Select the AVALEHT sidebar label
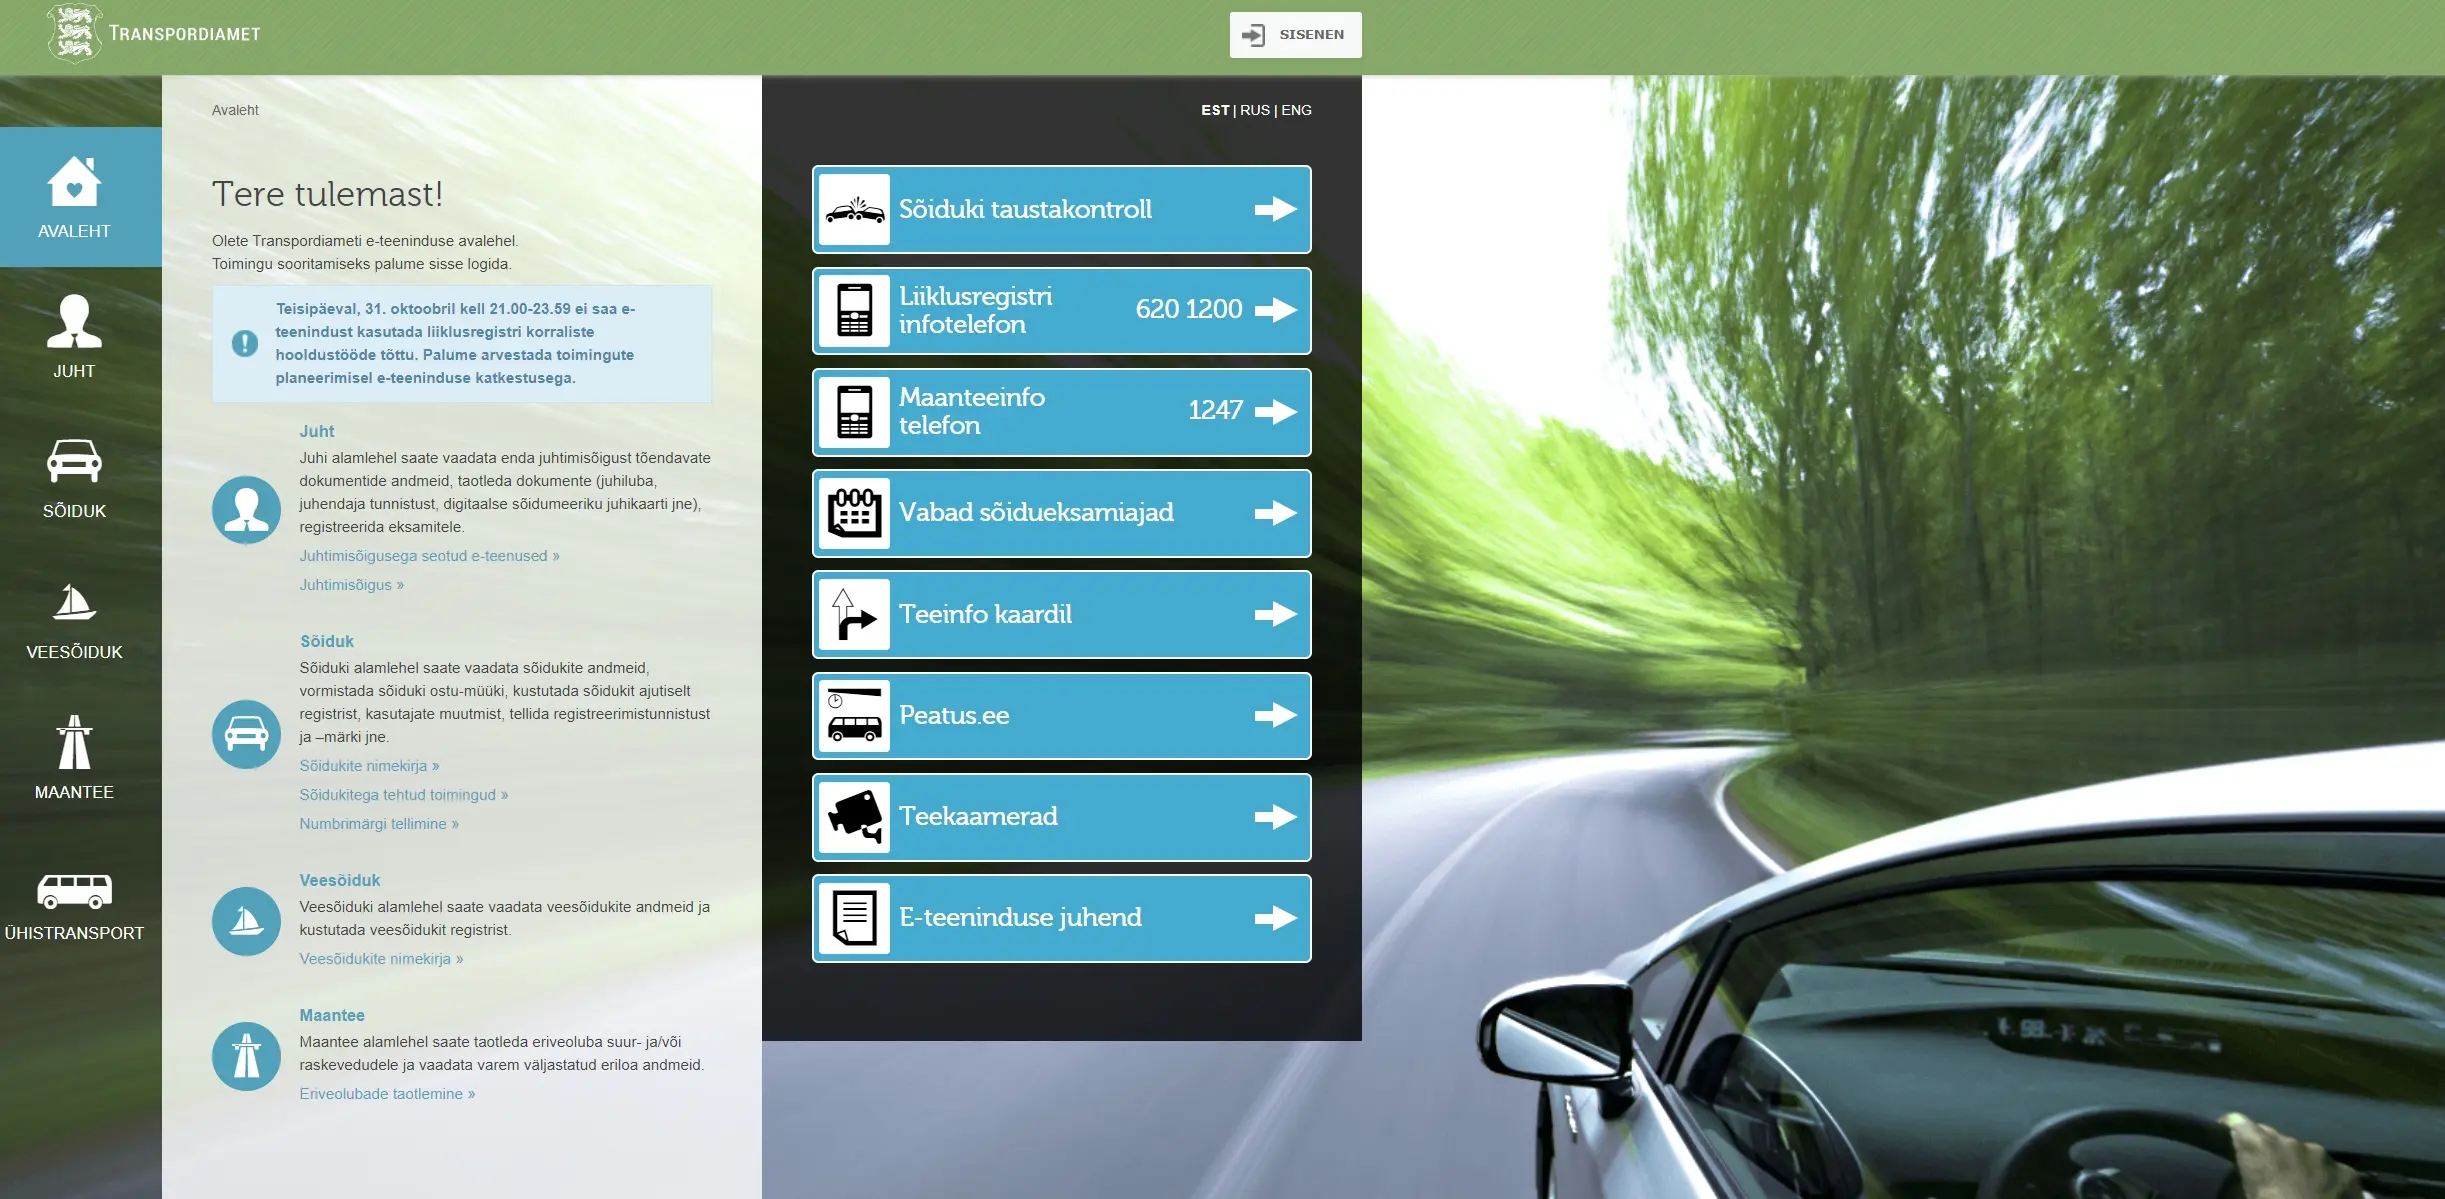Screen dimensions: 2445x1199 tap(74, 231)
